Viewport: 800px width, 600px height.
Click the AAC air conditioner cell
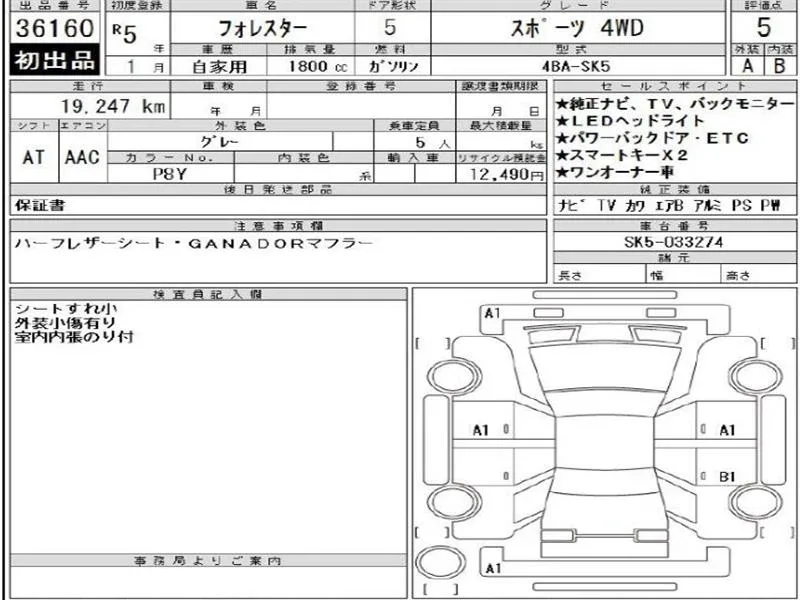[81, 158]
